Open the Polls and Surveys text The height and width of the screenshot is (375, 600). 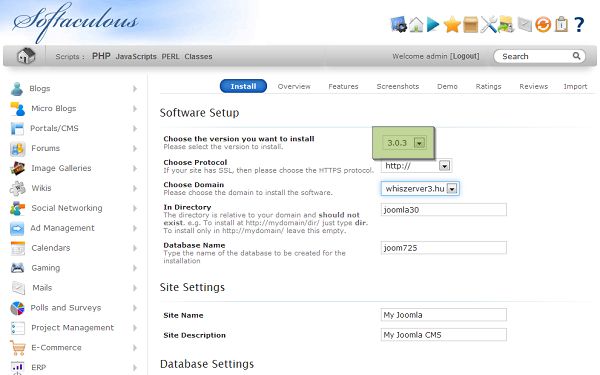tap(66, 308)
